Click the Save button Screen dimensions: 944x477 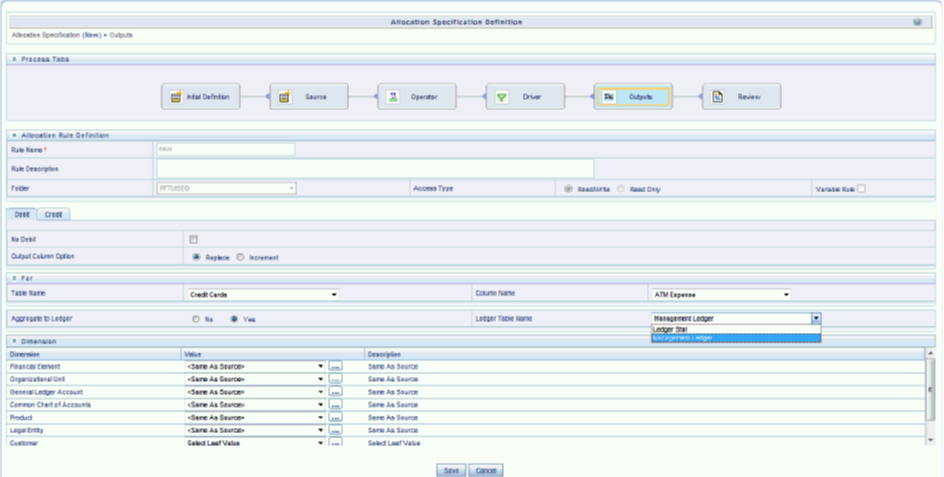(x=451, y=470)
